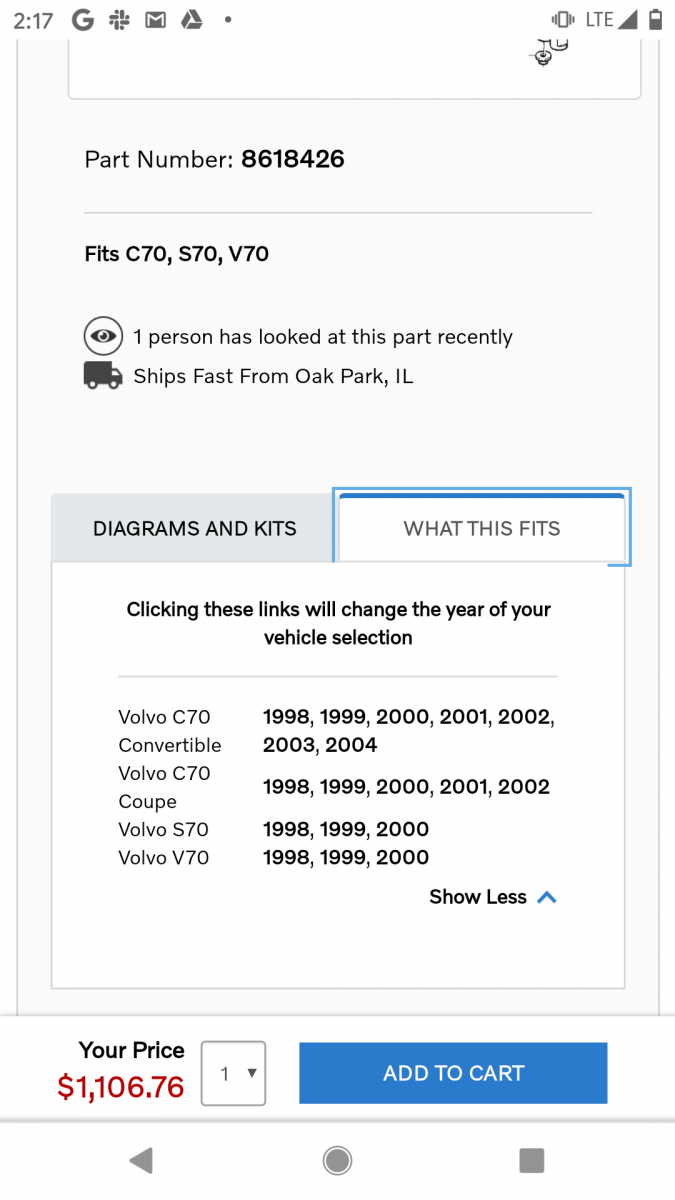Open recent apps with the square button
The width and height of the screenshot is (675, 1200).
pyautogui.click(x=532, y=1159)
